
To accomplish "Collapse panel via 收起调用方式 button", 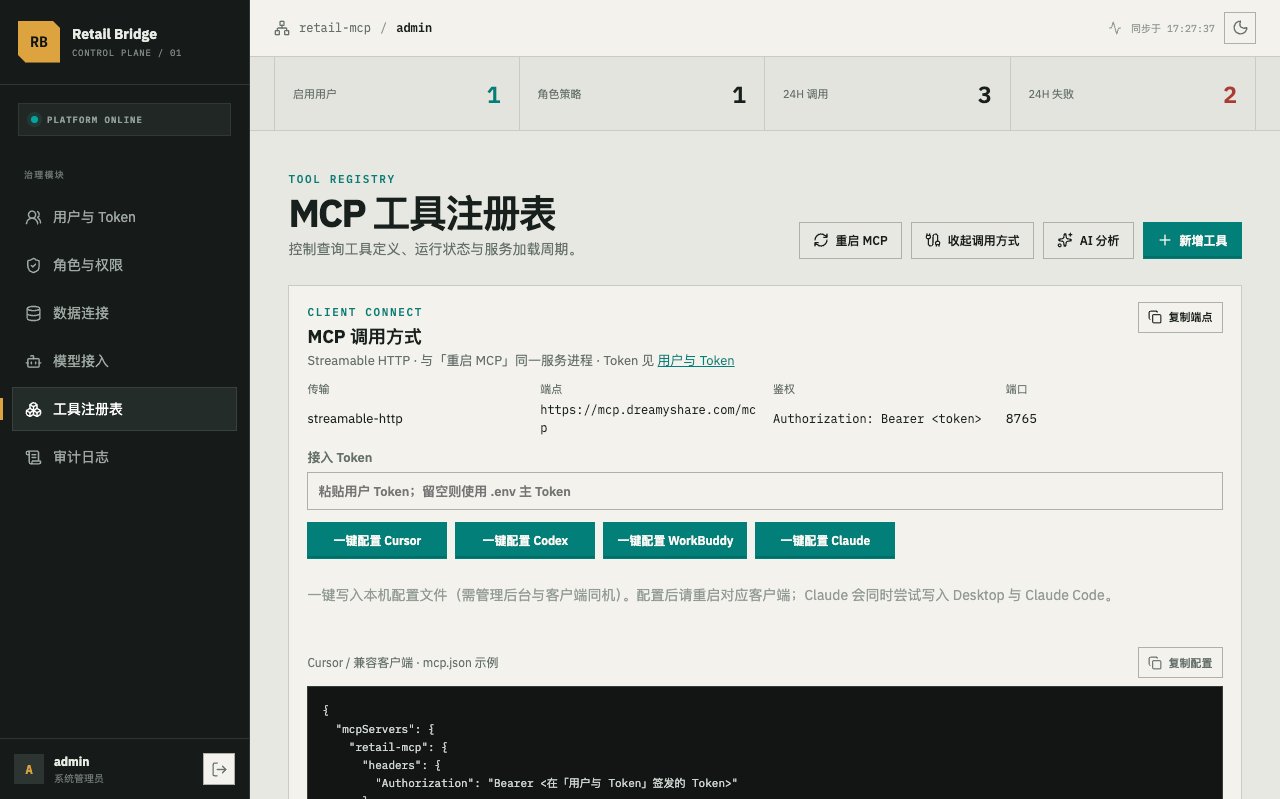I will point(972,240).
